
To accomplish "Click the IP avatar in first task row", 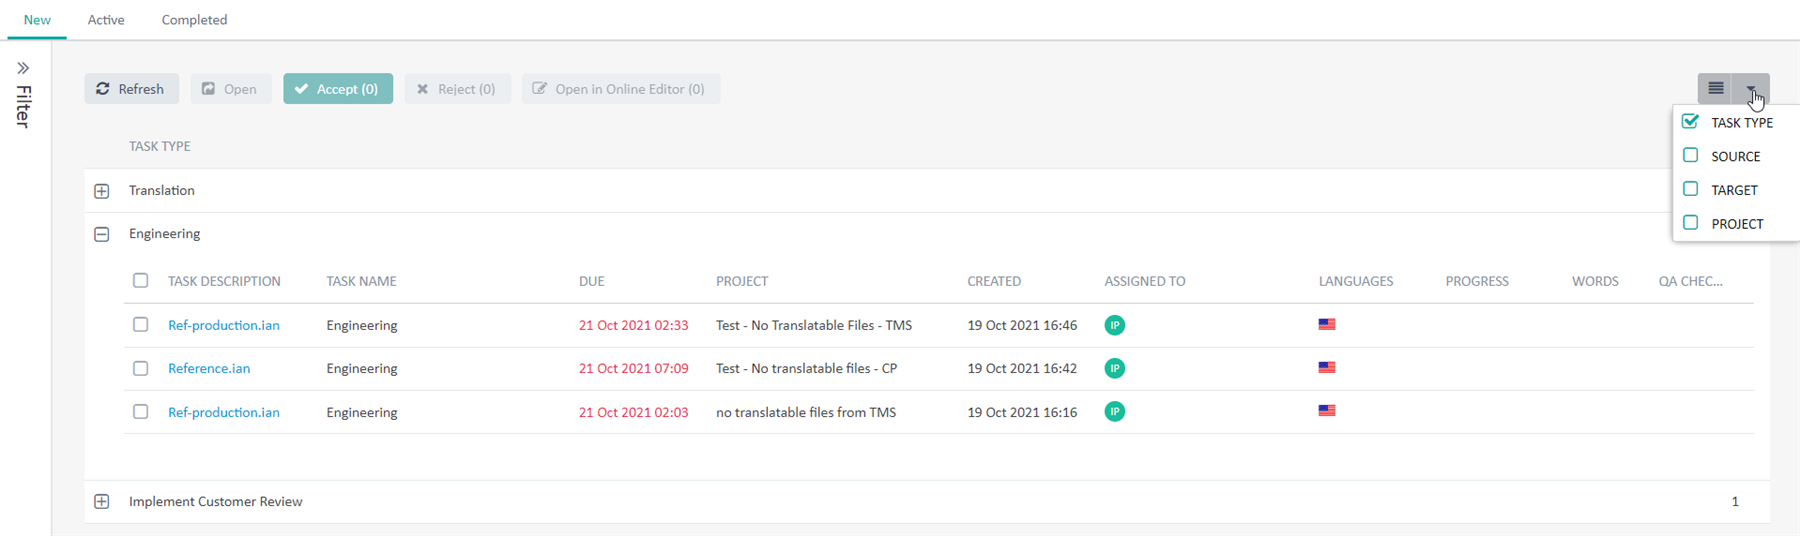I will click(x=1115, y=325).
